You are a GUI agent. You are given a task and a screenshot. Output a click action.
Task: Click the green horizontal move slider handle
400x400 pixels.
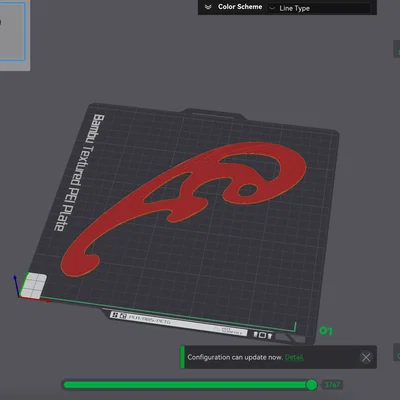click(x=311, y=385)
